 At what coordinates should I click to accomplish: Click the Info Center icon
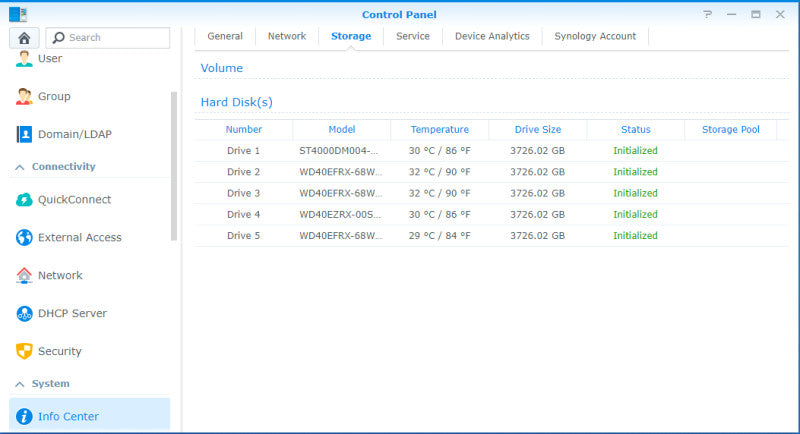tap(24, 416)
